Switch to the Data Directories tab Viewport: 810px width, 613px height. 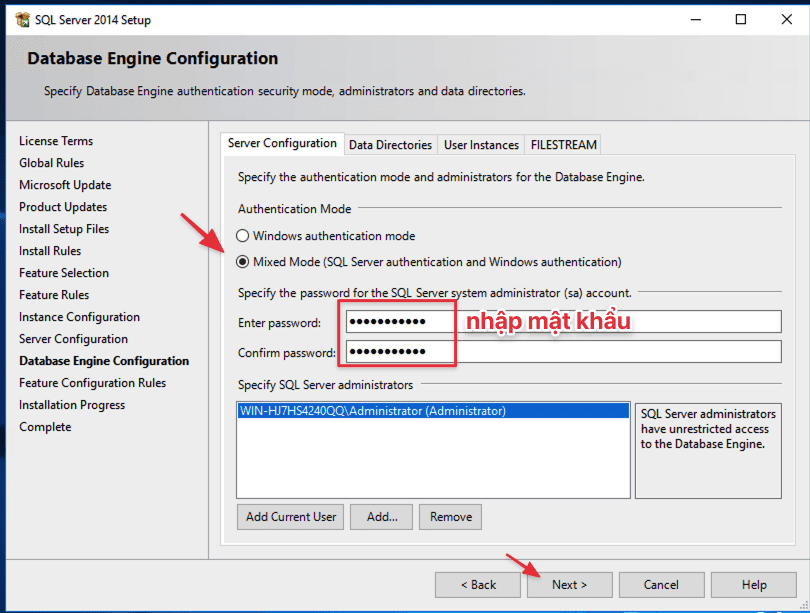pyautogui.click(x=390, y=145)
